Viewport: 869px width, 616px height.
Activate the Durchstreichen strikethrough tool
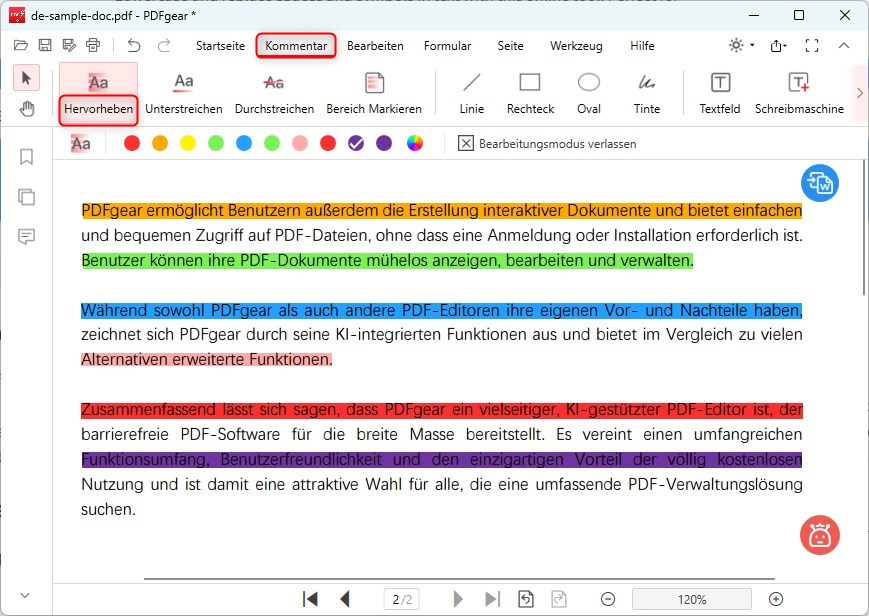[274, 93]
